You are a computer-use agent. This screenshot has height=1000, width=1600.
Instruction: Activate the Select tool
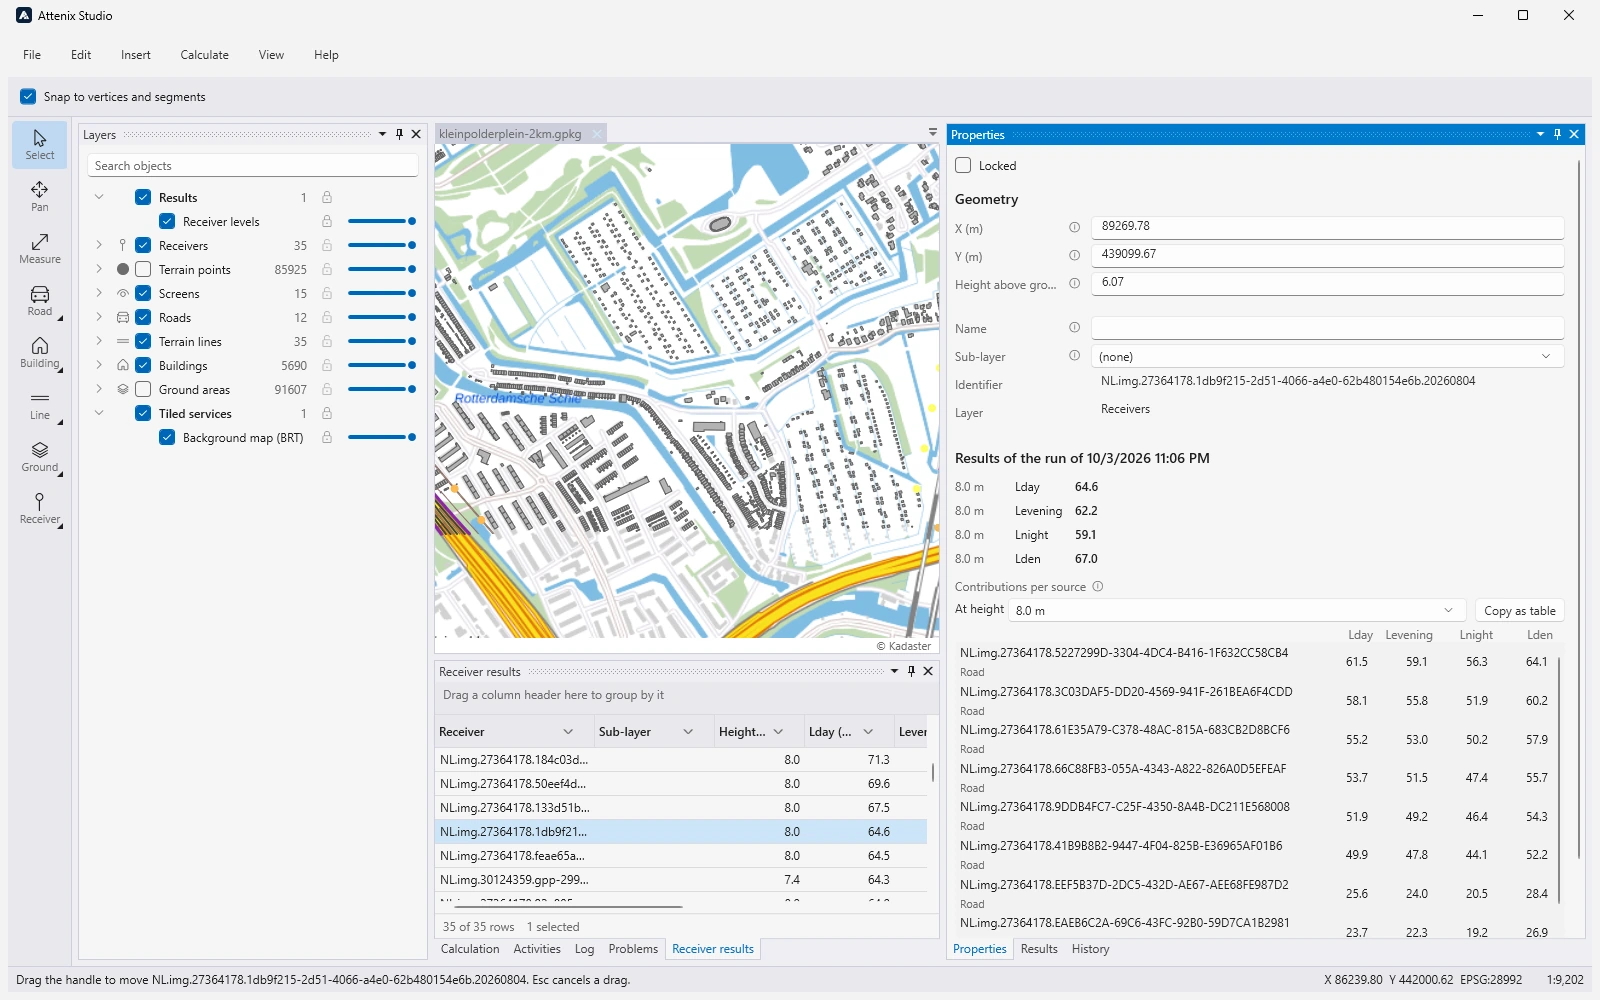point(40,145)
